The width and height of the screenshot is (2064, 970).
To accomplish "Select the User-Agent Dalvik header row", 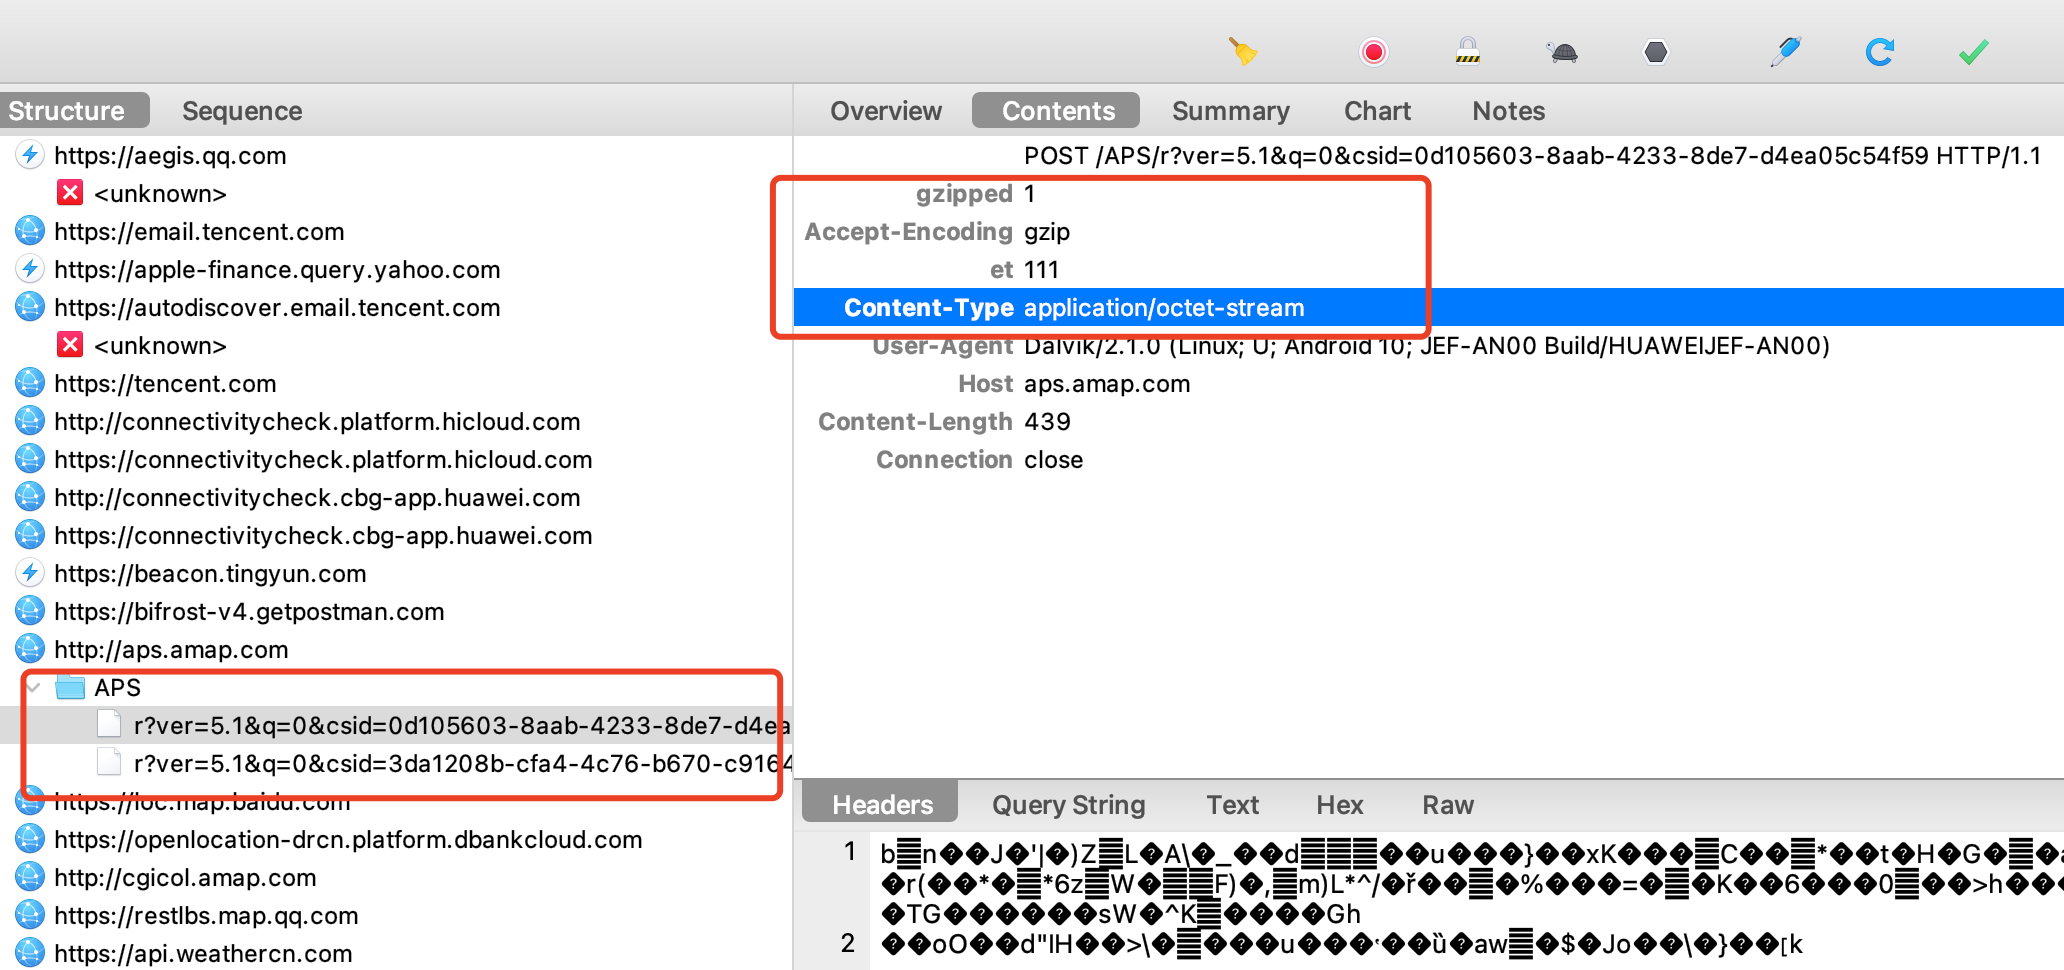I will [1429, 345].
